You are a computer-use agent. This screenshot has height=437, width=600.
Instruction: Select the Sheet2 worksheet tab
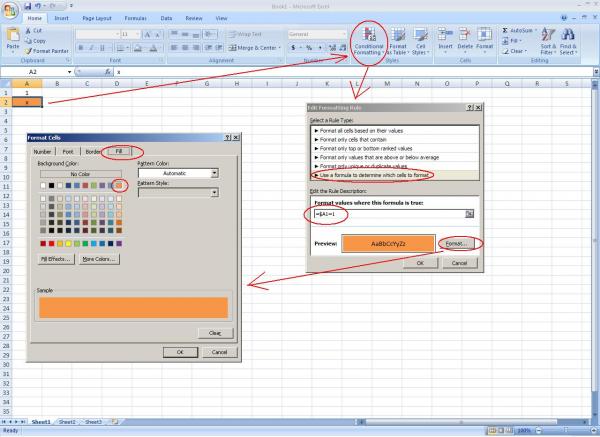pos(67,422)
